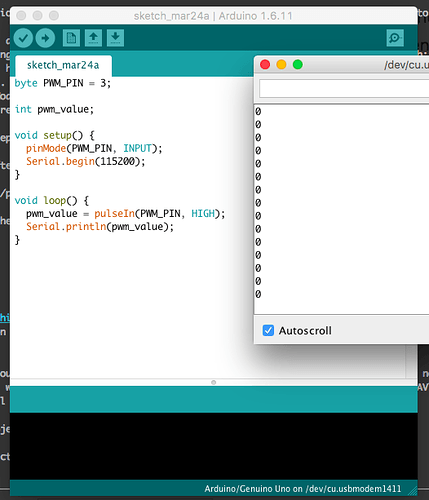Image resolution: width=429 pixels, height=500 pixels.
Task: Click the Upload arrow button
Action: (45, 38)
